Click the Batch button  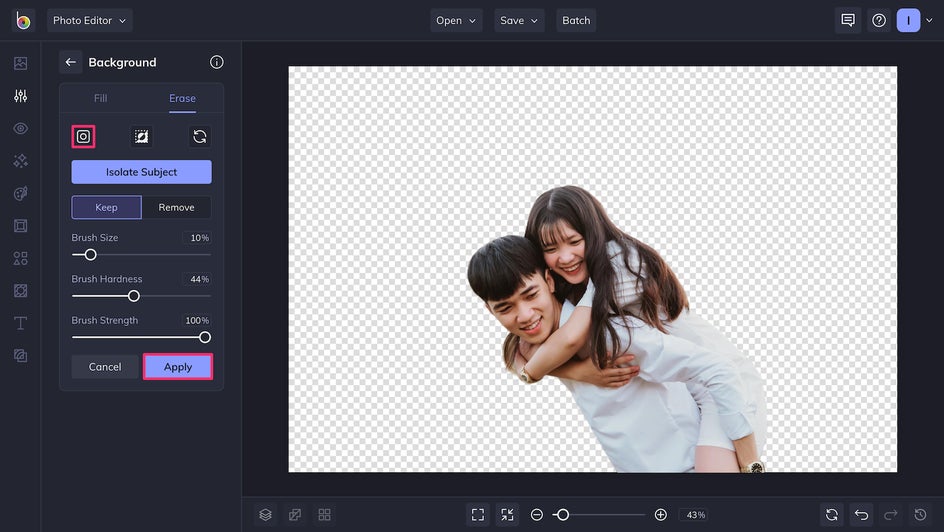click(x=576, y=20)
